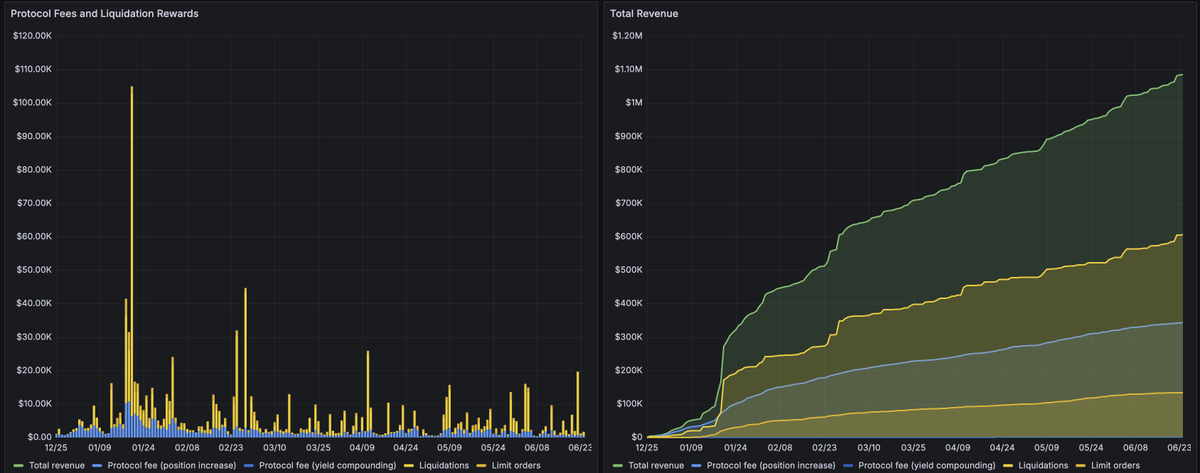Click the $500K y-axis label
The image size is (1200, 473).
[x=630, y=270]
